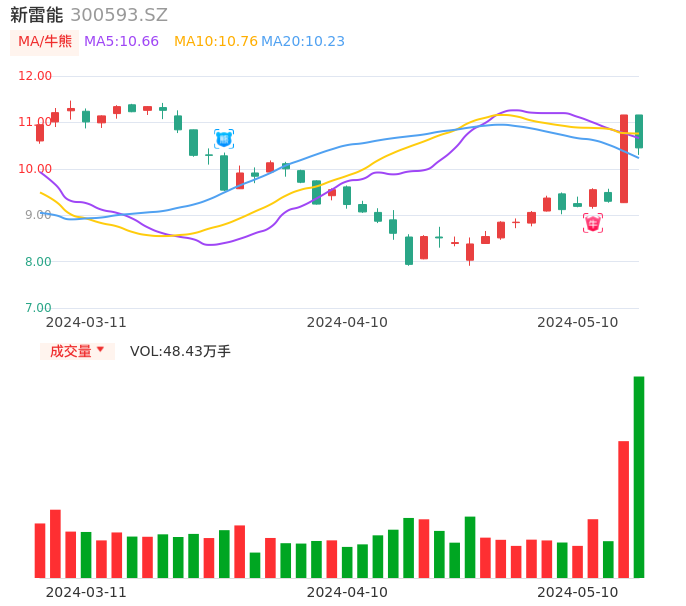
Task: Toggle the MA5 line legend
Action: point(121,42)
